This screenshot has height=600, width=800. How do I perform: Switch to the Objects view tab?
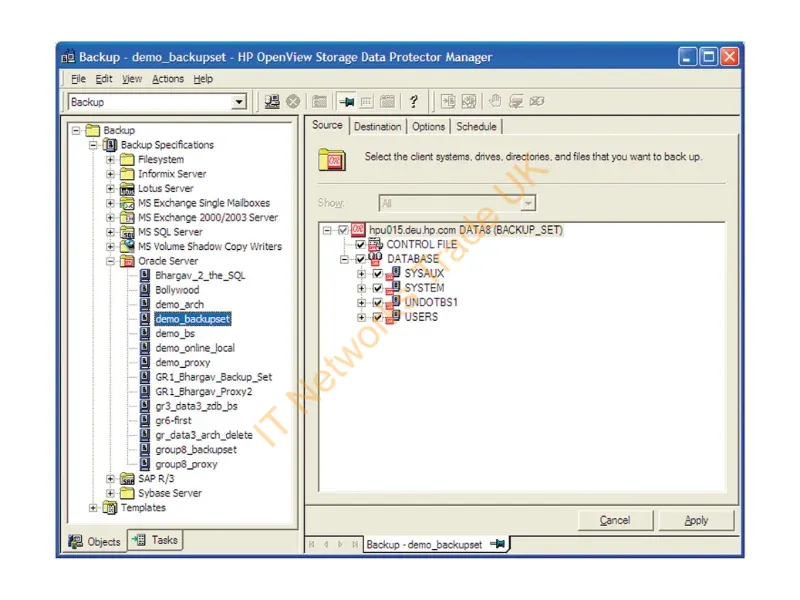click(95, 541)
